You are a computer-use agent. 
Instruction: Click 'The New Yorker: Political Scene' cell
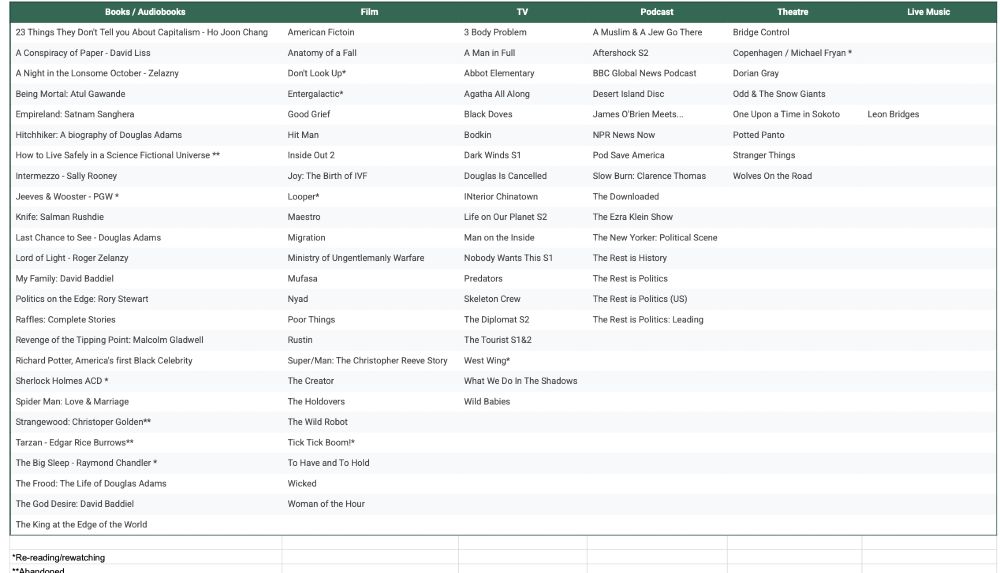tap(655, 237)
